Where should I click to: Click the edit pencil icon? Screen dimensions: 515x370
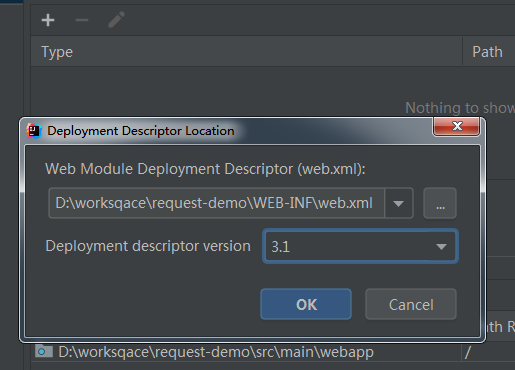coord(116,20)
